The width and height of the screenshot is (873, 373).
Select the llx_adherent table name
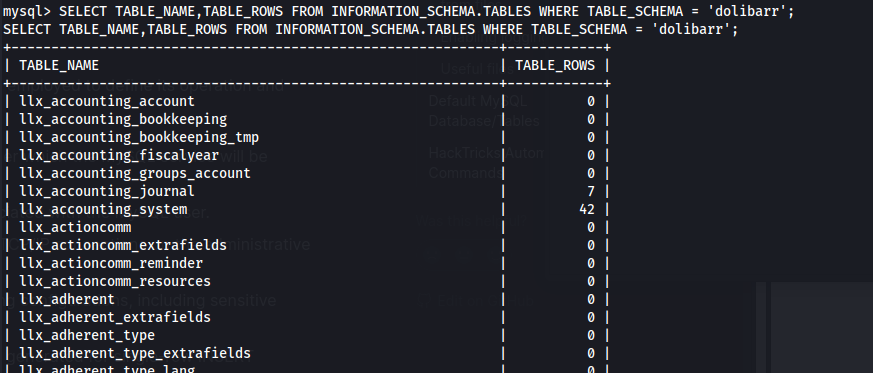pos(67,299)
